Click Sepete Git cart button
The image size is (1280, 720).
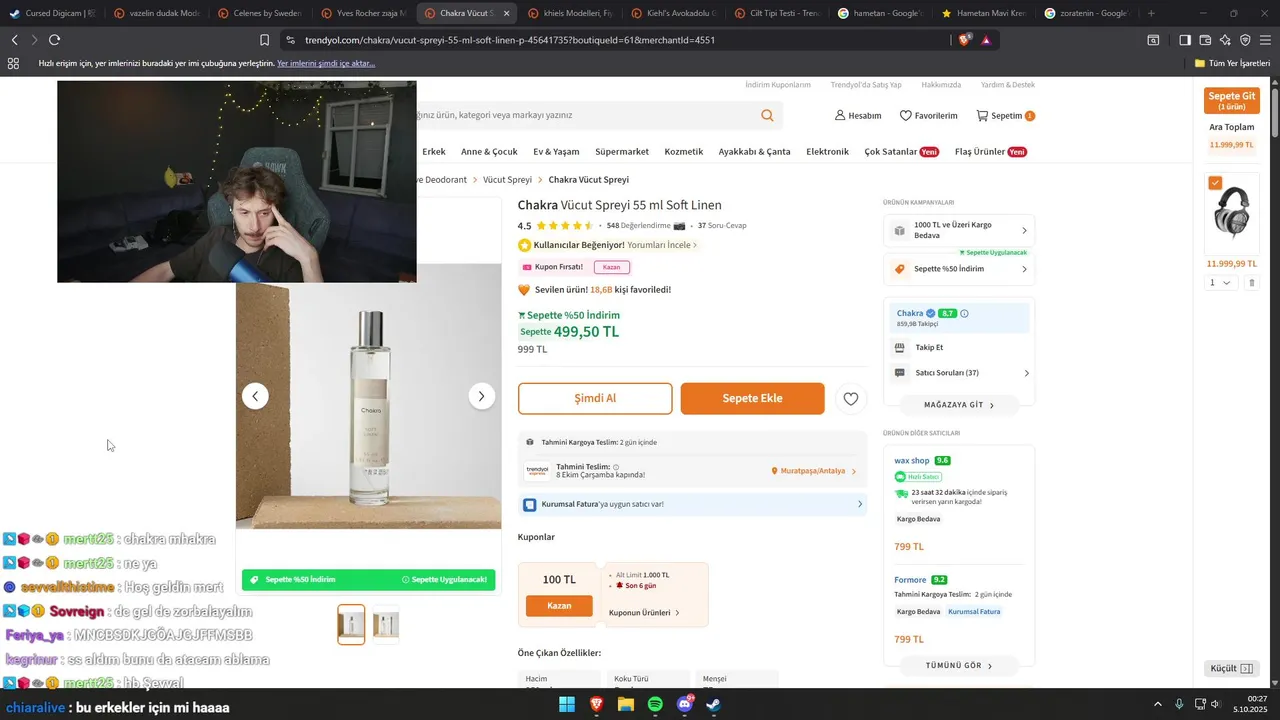coord(1232,101)
